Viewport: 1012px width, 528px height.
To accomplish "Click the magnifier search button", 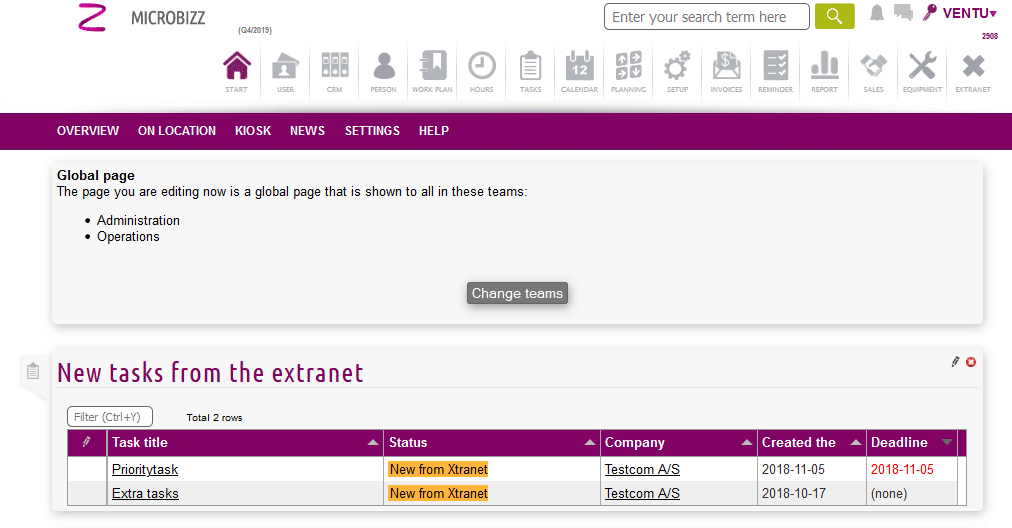I will tap(834, 17).
